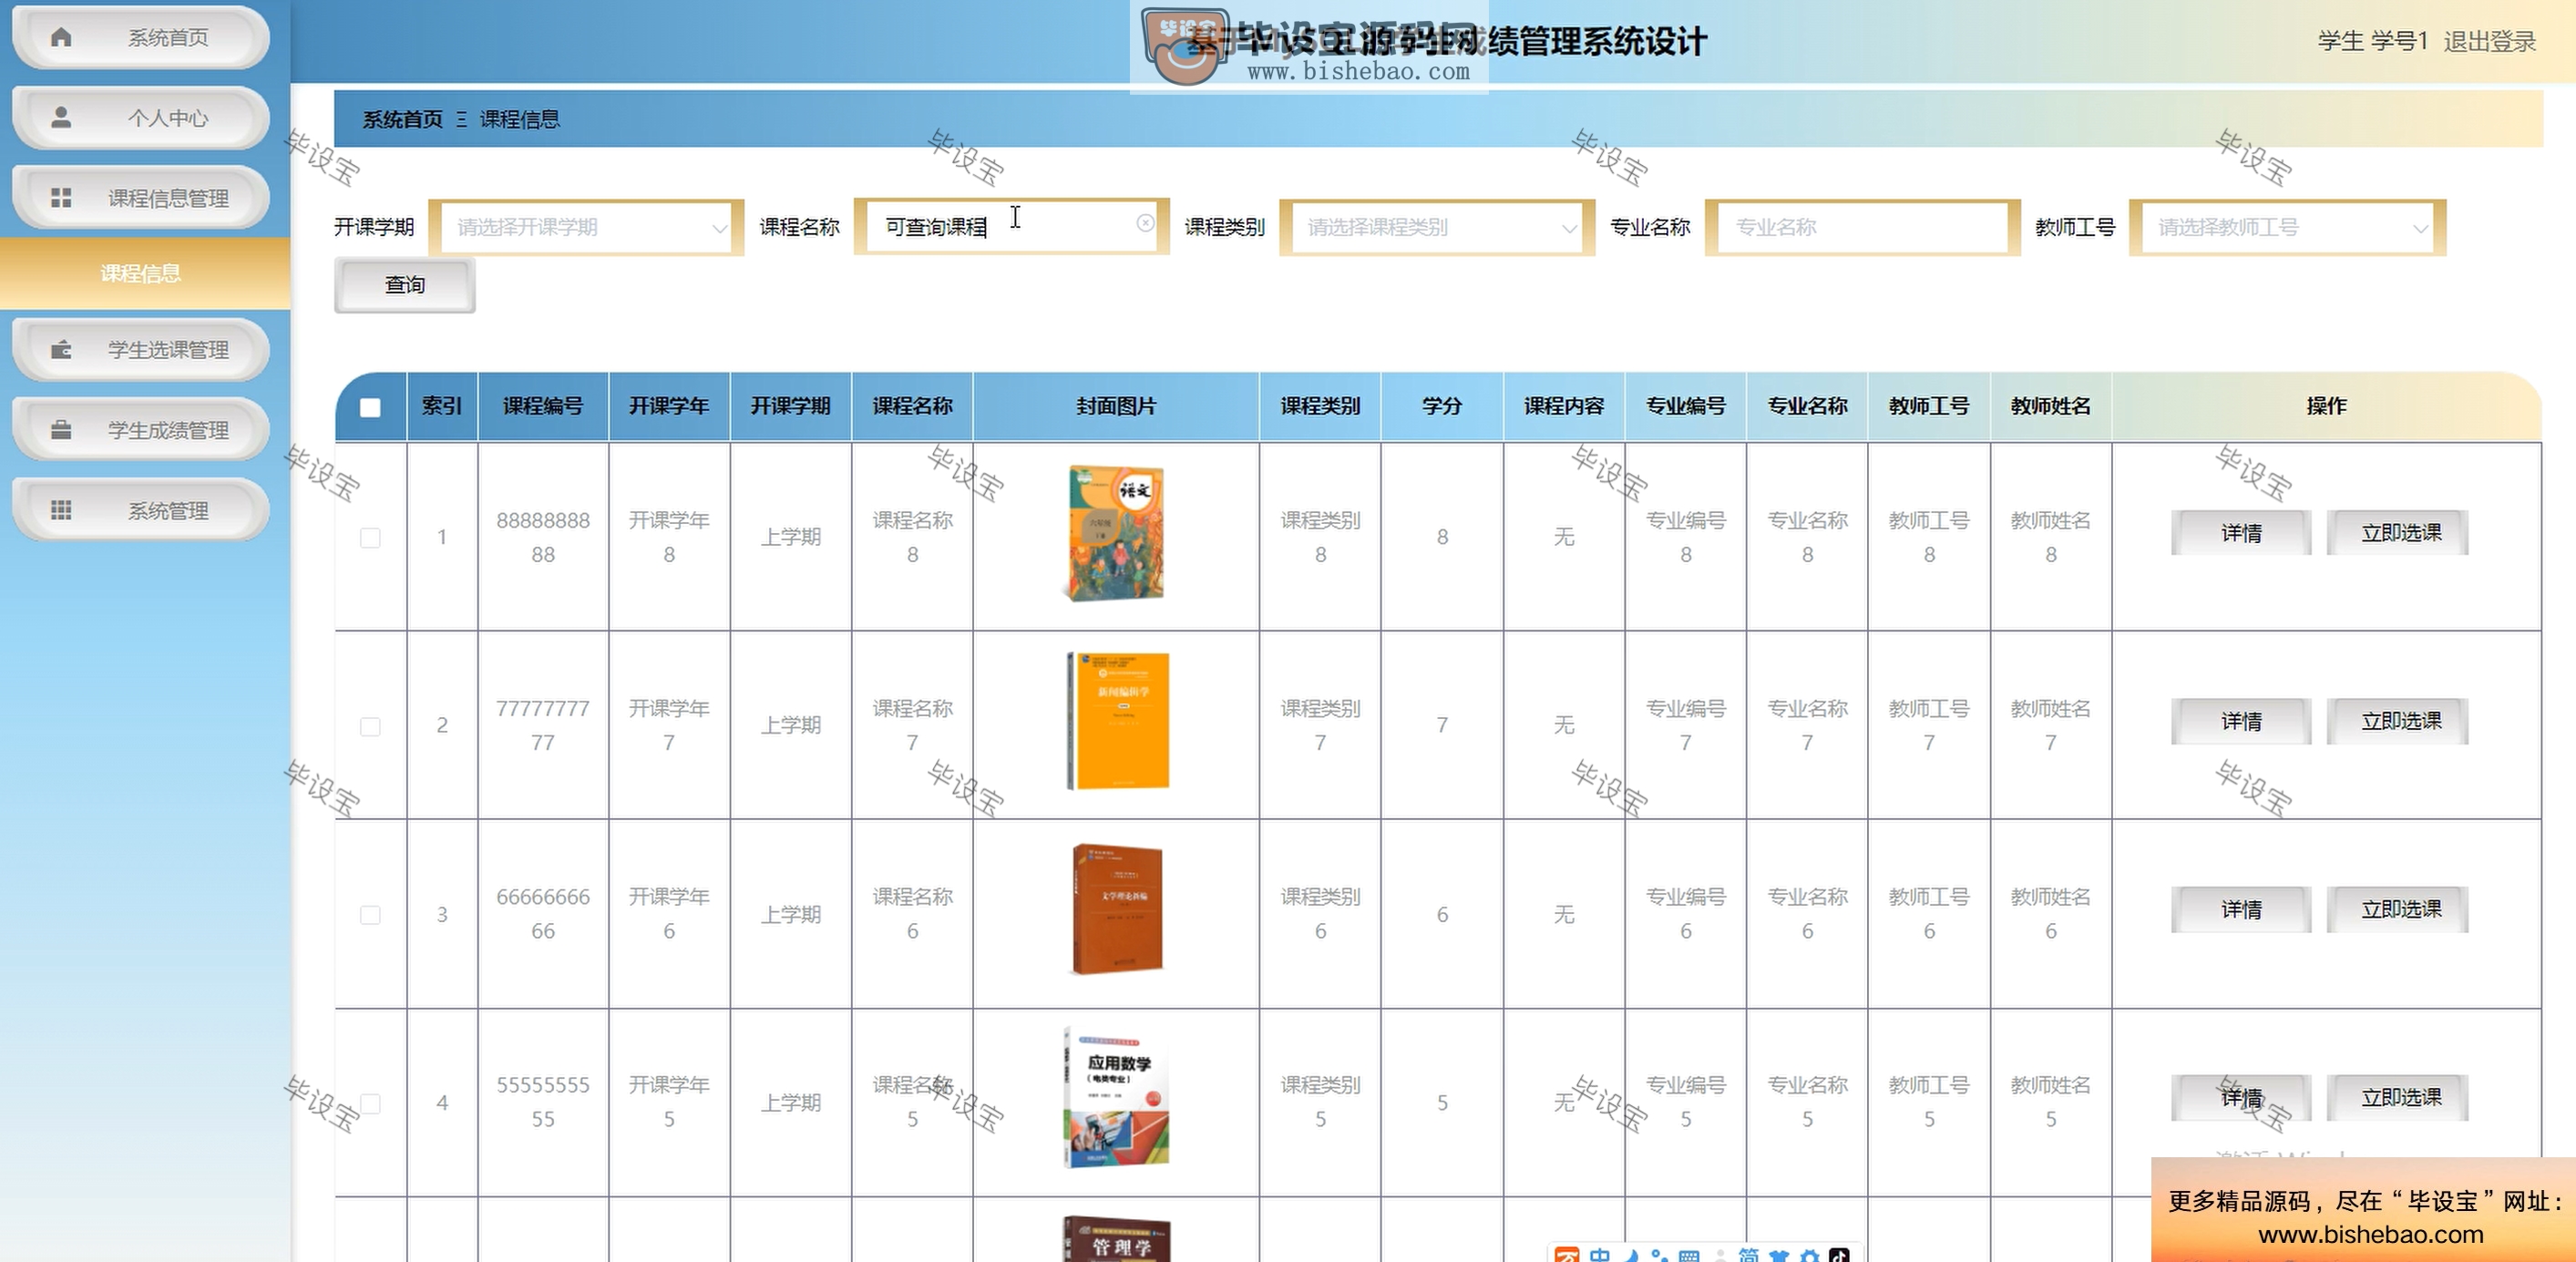Screen dimensions: 2576x1262
Task: Click the 查询 search button
Action: tap(405, 285)
